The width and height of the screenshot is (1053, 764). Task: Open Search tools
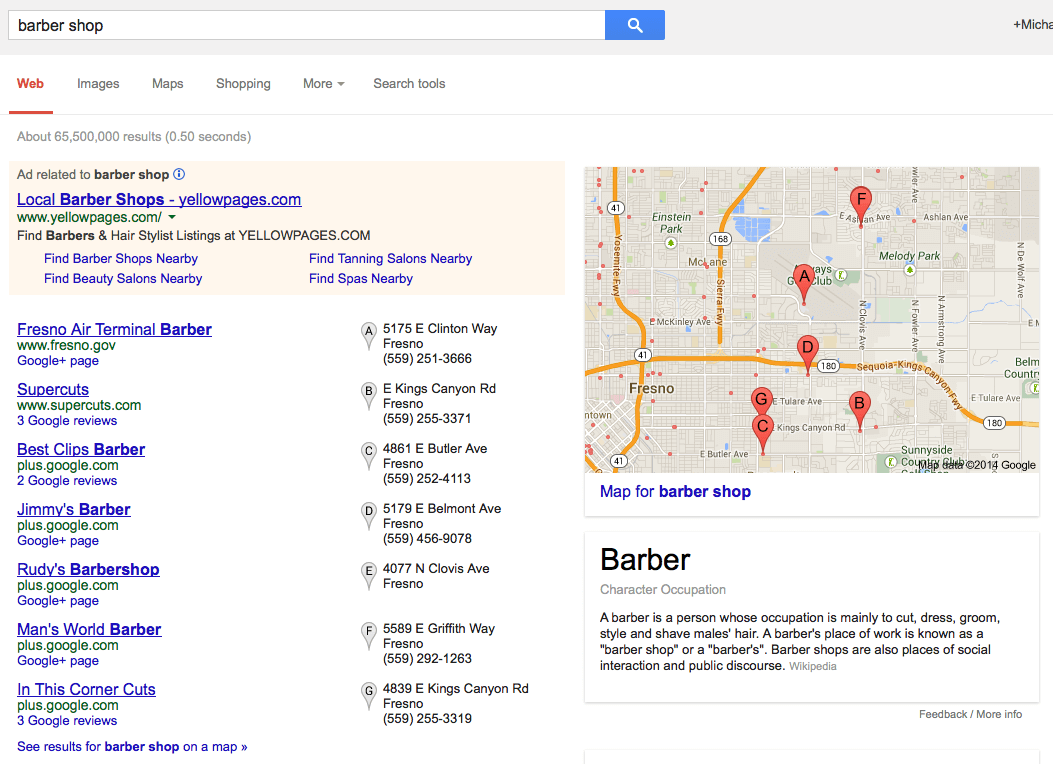[409, 84]
